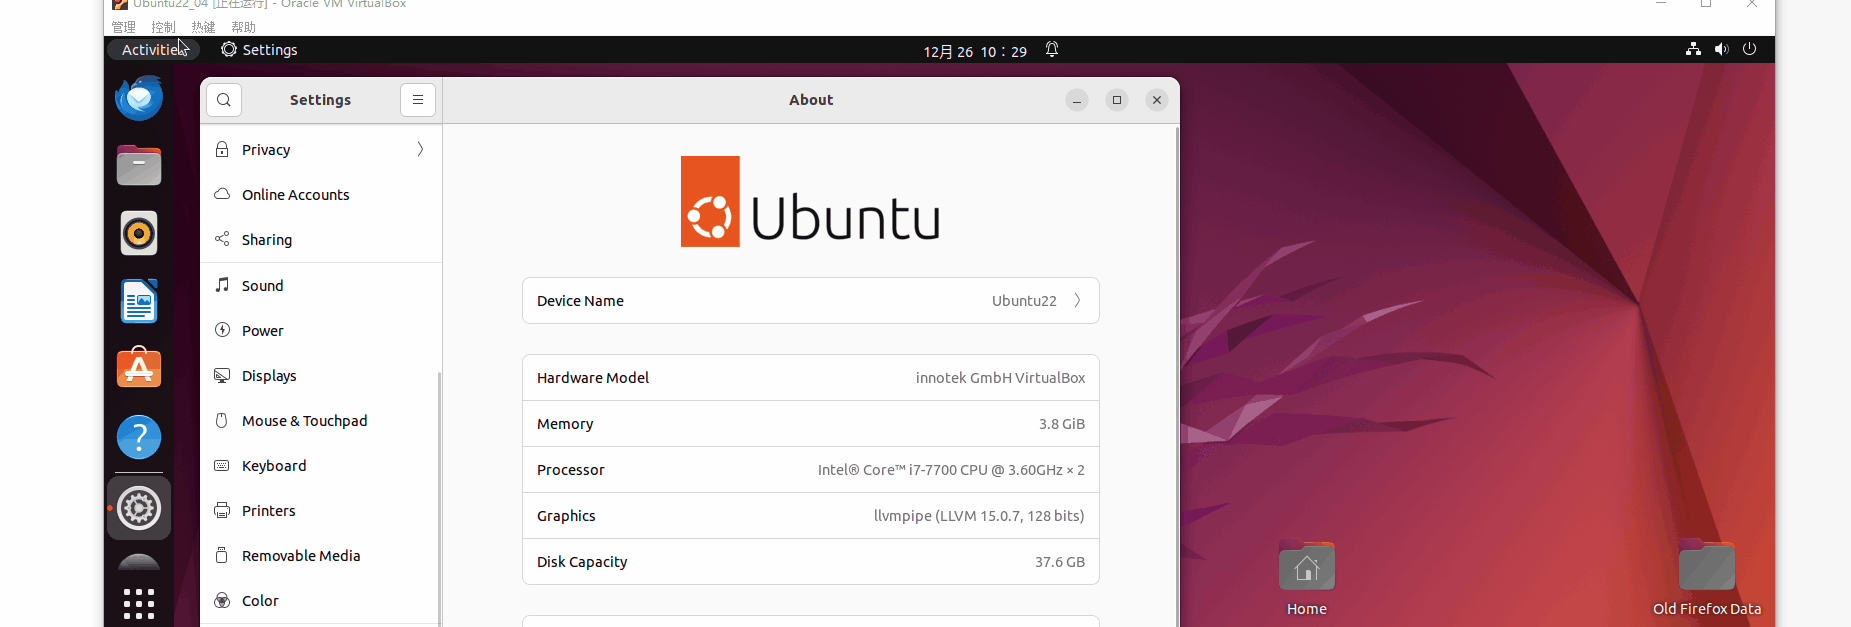The width and height of the screenshot is (1851, 627).
Task: Click the Disk Capacity 37.6 GB value
Action: pyautogui.click(x=1060, y=562)
